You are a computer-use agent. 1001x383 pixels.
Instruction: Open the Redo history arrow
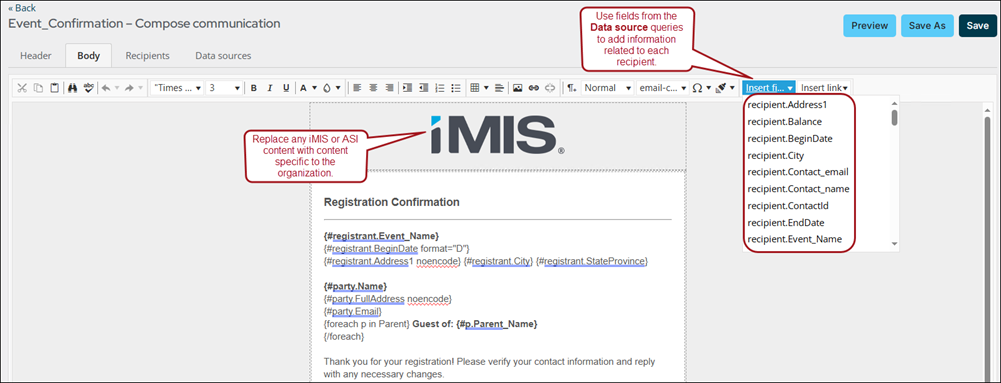(140, 88)
